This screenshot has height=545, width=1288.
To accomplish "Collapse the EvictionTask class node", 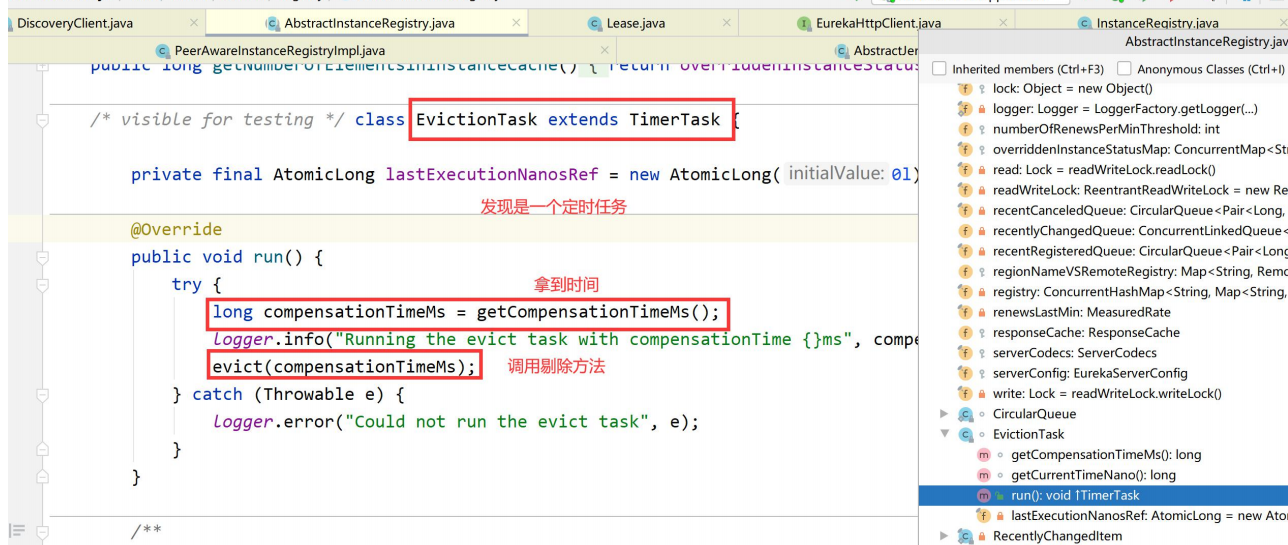I will (944, 434).
